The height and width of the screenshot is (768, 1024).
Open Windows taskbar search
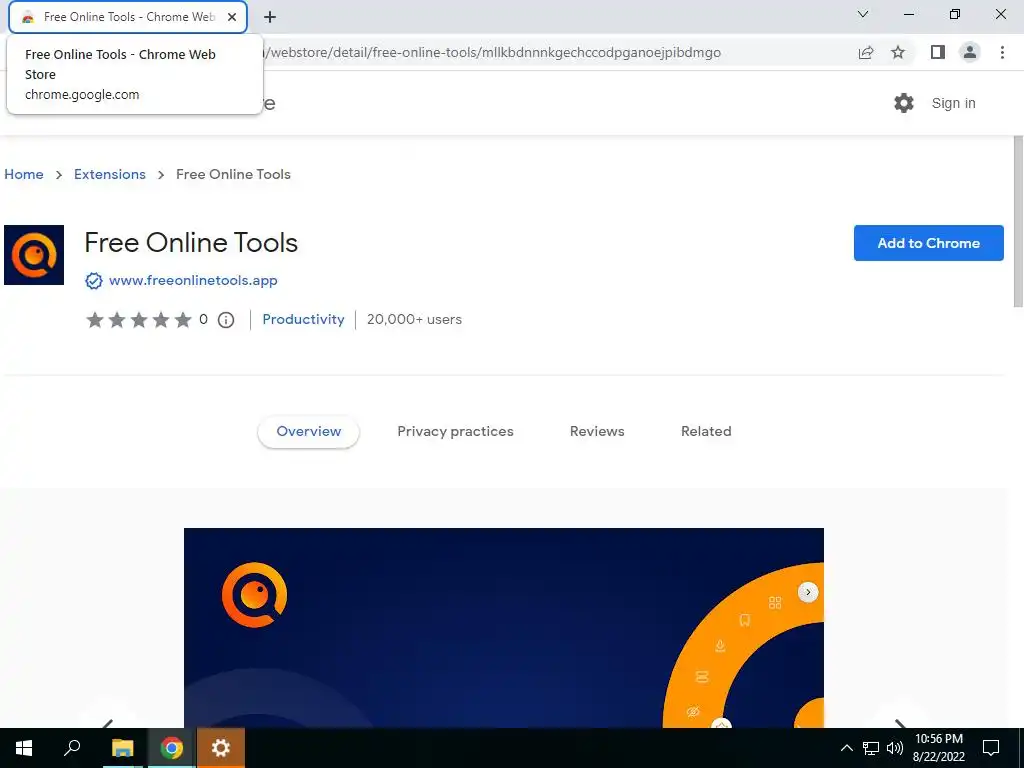(72, 748)
